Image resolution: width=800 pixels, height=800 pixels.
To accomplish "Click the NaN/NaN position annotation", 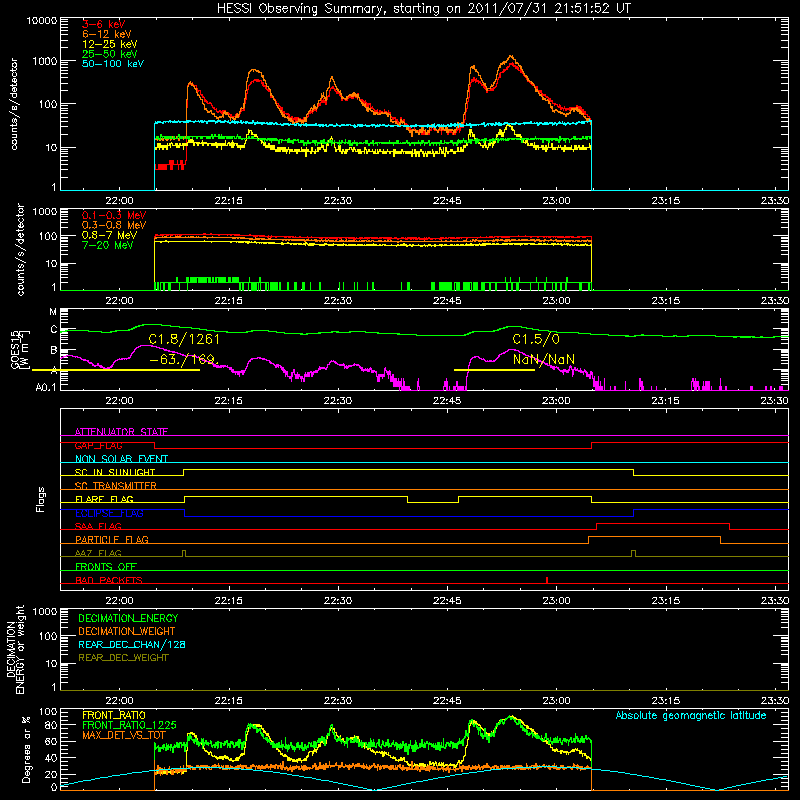I will tap(544, 360).
